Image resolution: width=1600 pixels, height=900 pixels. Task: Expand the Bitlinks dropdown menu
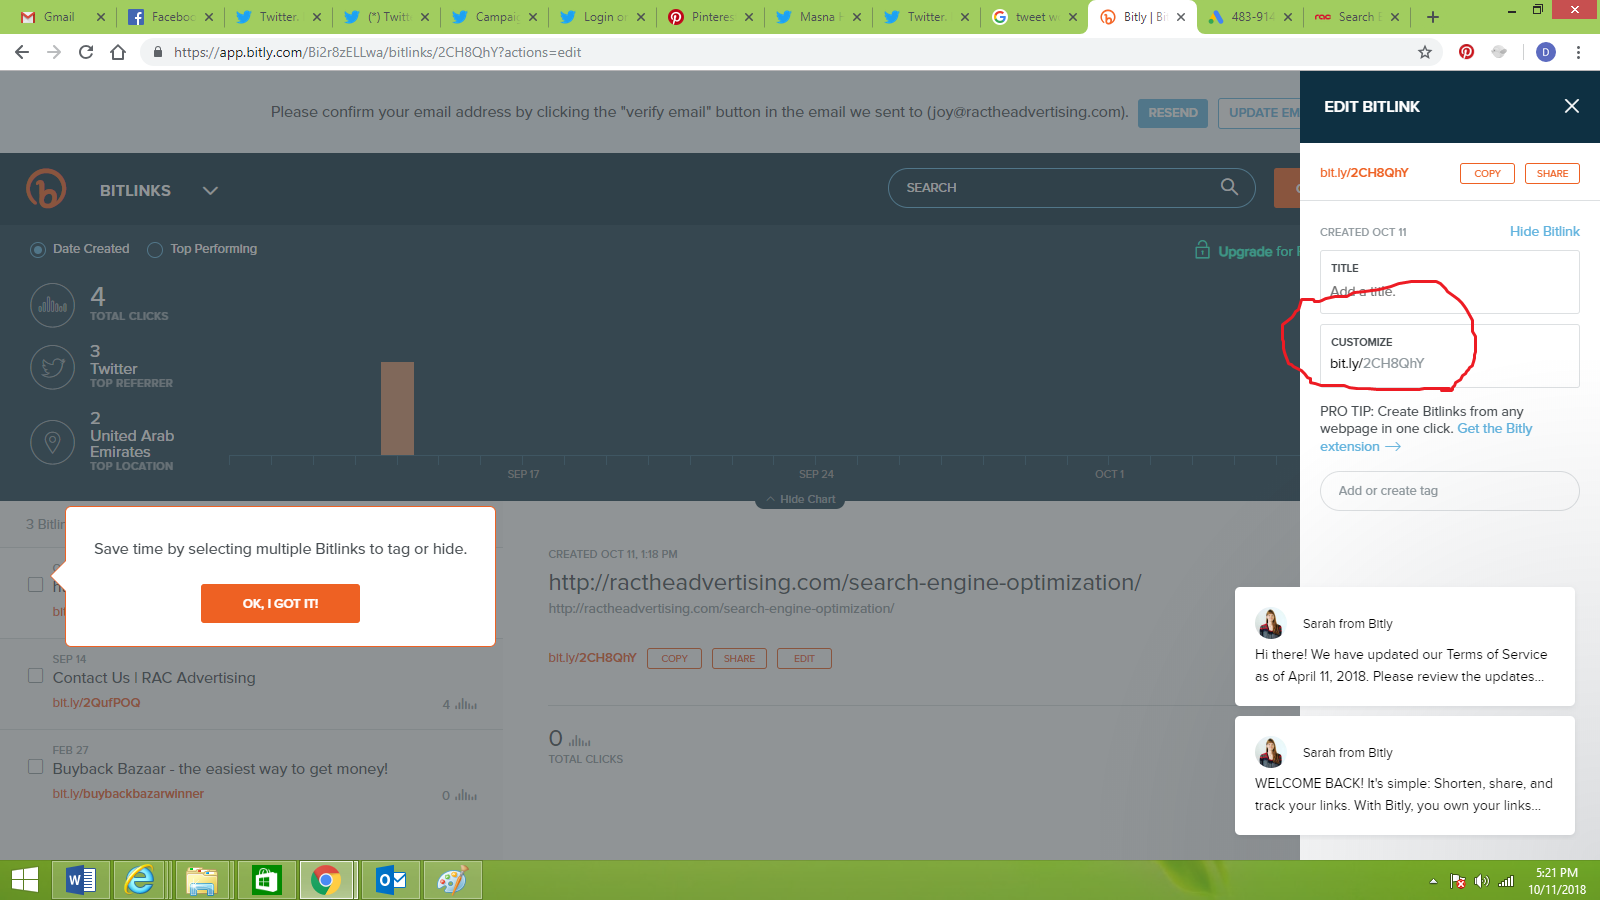point(210,191)
